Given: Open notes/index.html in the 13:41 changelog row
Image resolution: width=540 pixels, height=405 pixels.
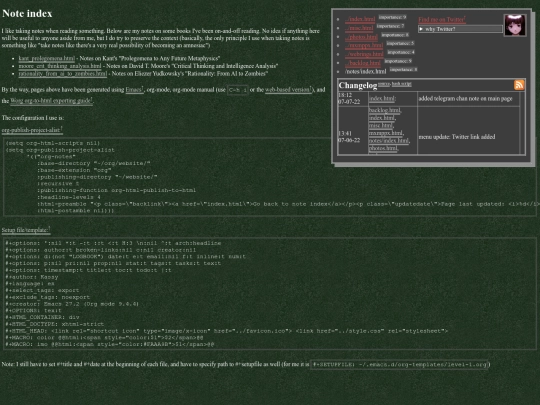Looking at the screenshot, I should pyautogui.click(x=388, y=141).
